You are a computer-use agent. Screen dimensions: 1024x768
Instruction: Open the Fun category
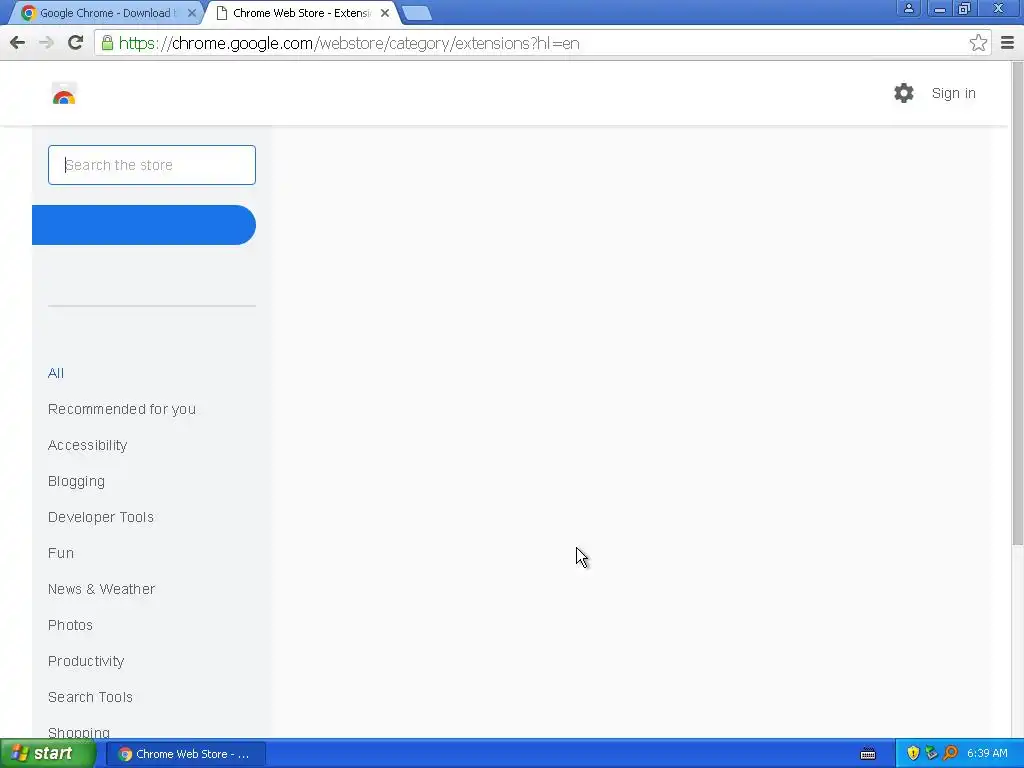61,553
